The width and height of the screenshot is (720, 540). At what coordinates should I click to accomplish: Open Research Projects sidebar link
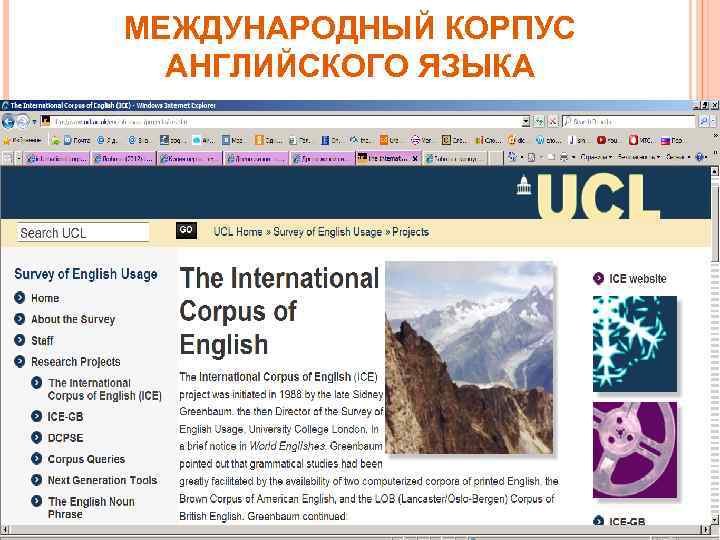[75, 361]
